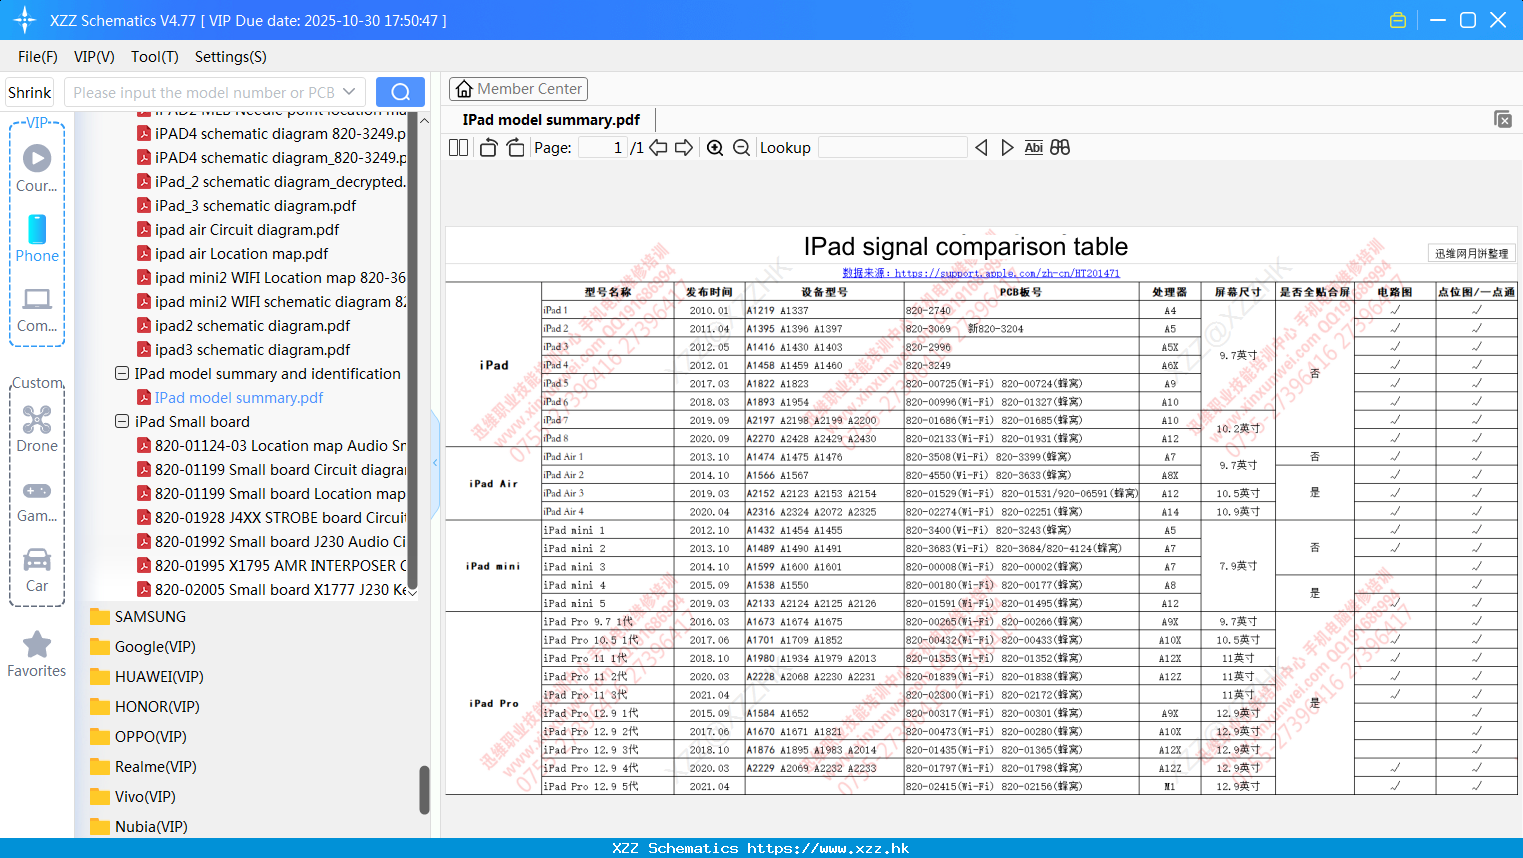Open 820-01124-03 Location map Audio file
Viewport: 1523px width, 858px height.
pyautogui.click(x=271, y=446)
